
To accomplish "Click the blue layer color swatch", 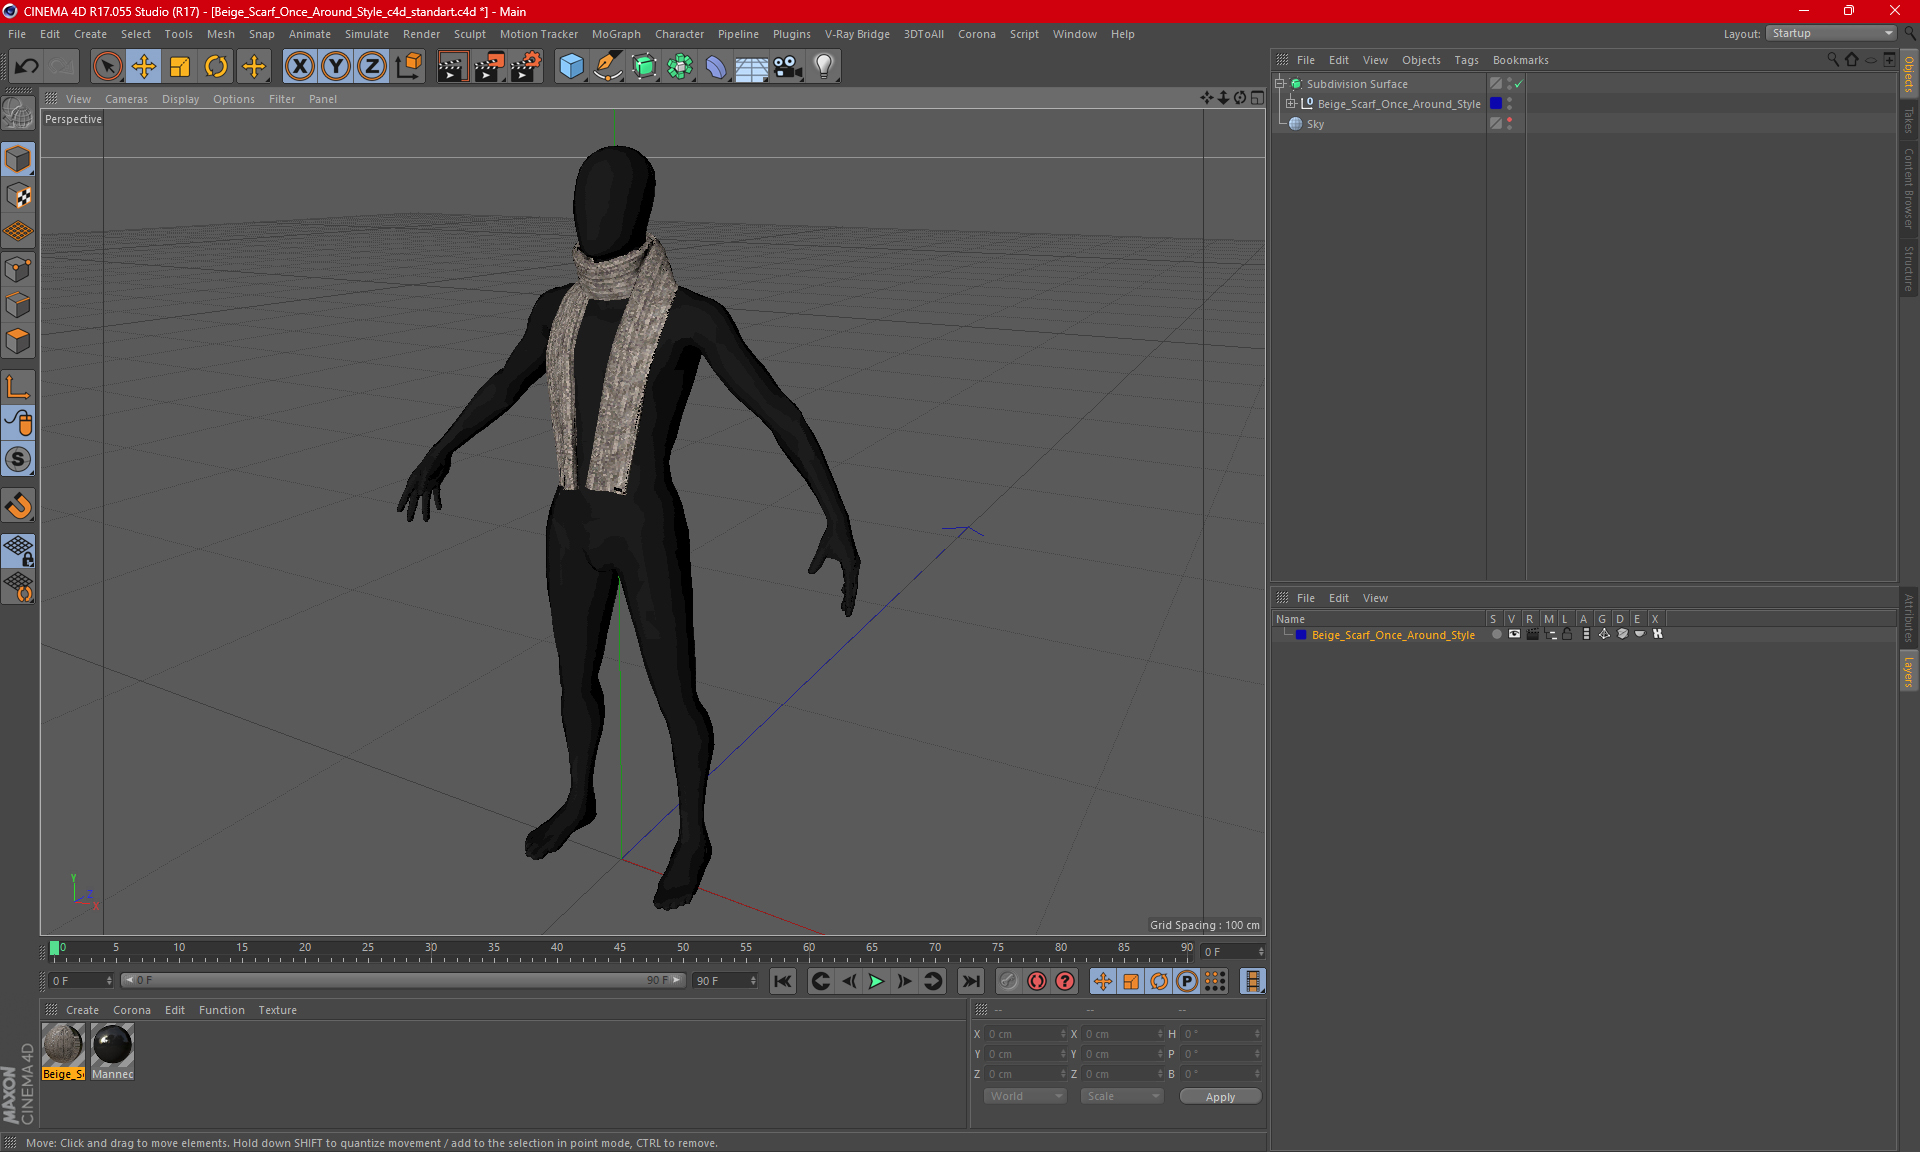I will pos(1300,635).
